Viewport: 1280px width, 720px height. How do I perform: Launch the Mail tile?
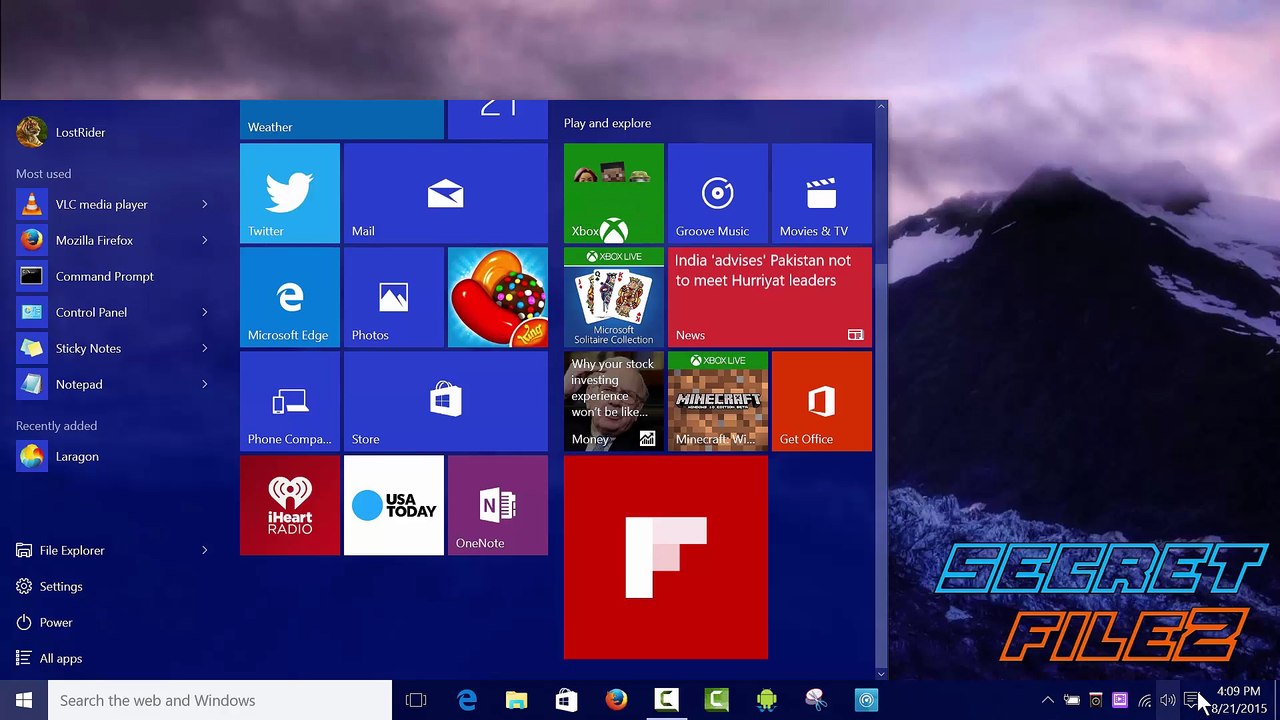pyautogui.click(x=446, y=193)
